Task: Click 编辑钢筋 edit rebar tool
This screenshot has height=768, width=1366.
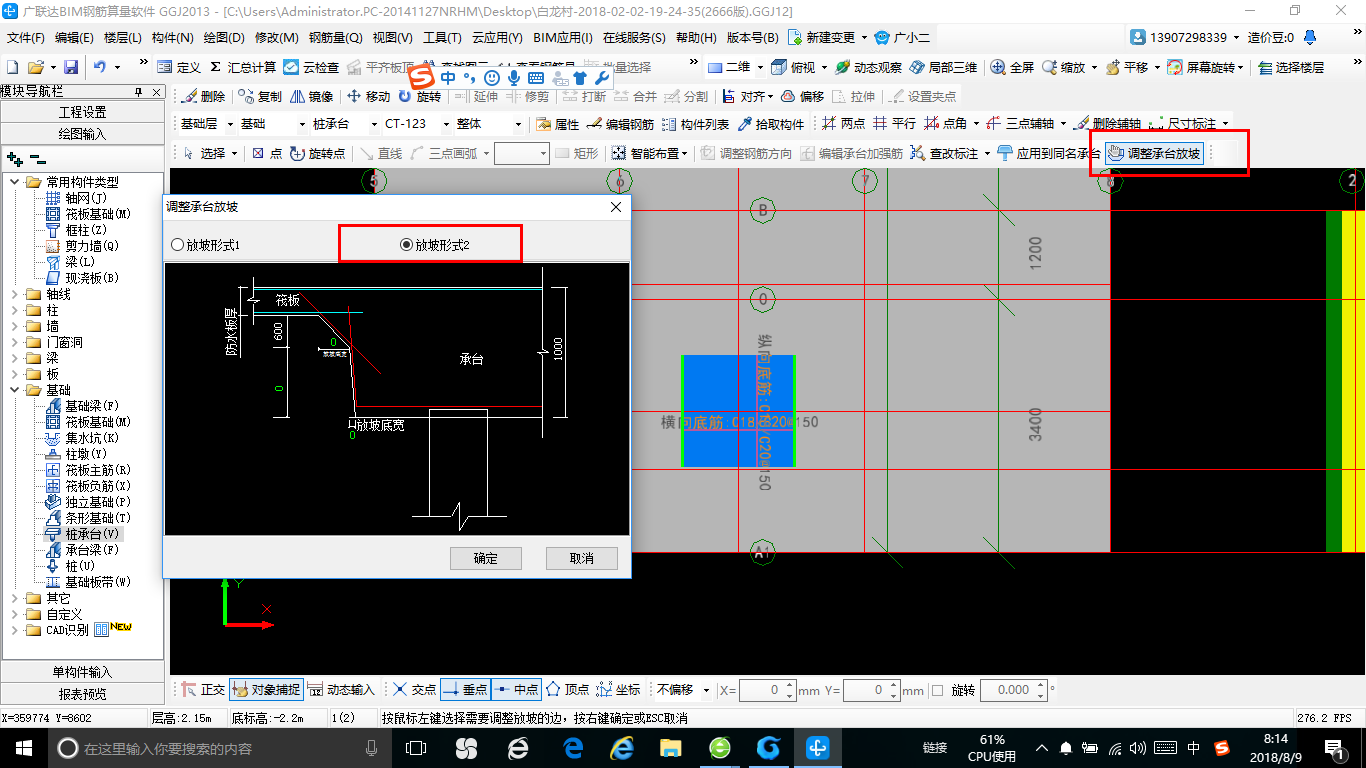Action: (x=620, y=125)
